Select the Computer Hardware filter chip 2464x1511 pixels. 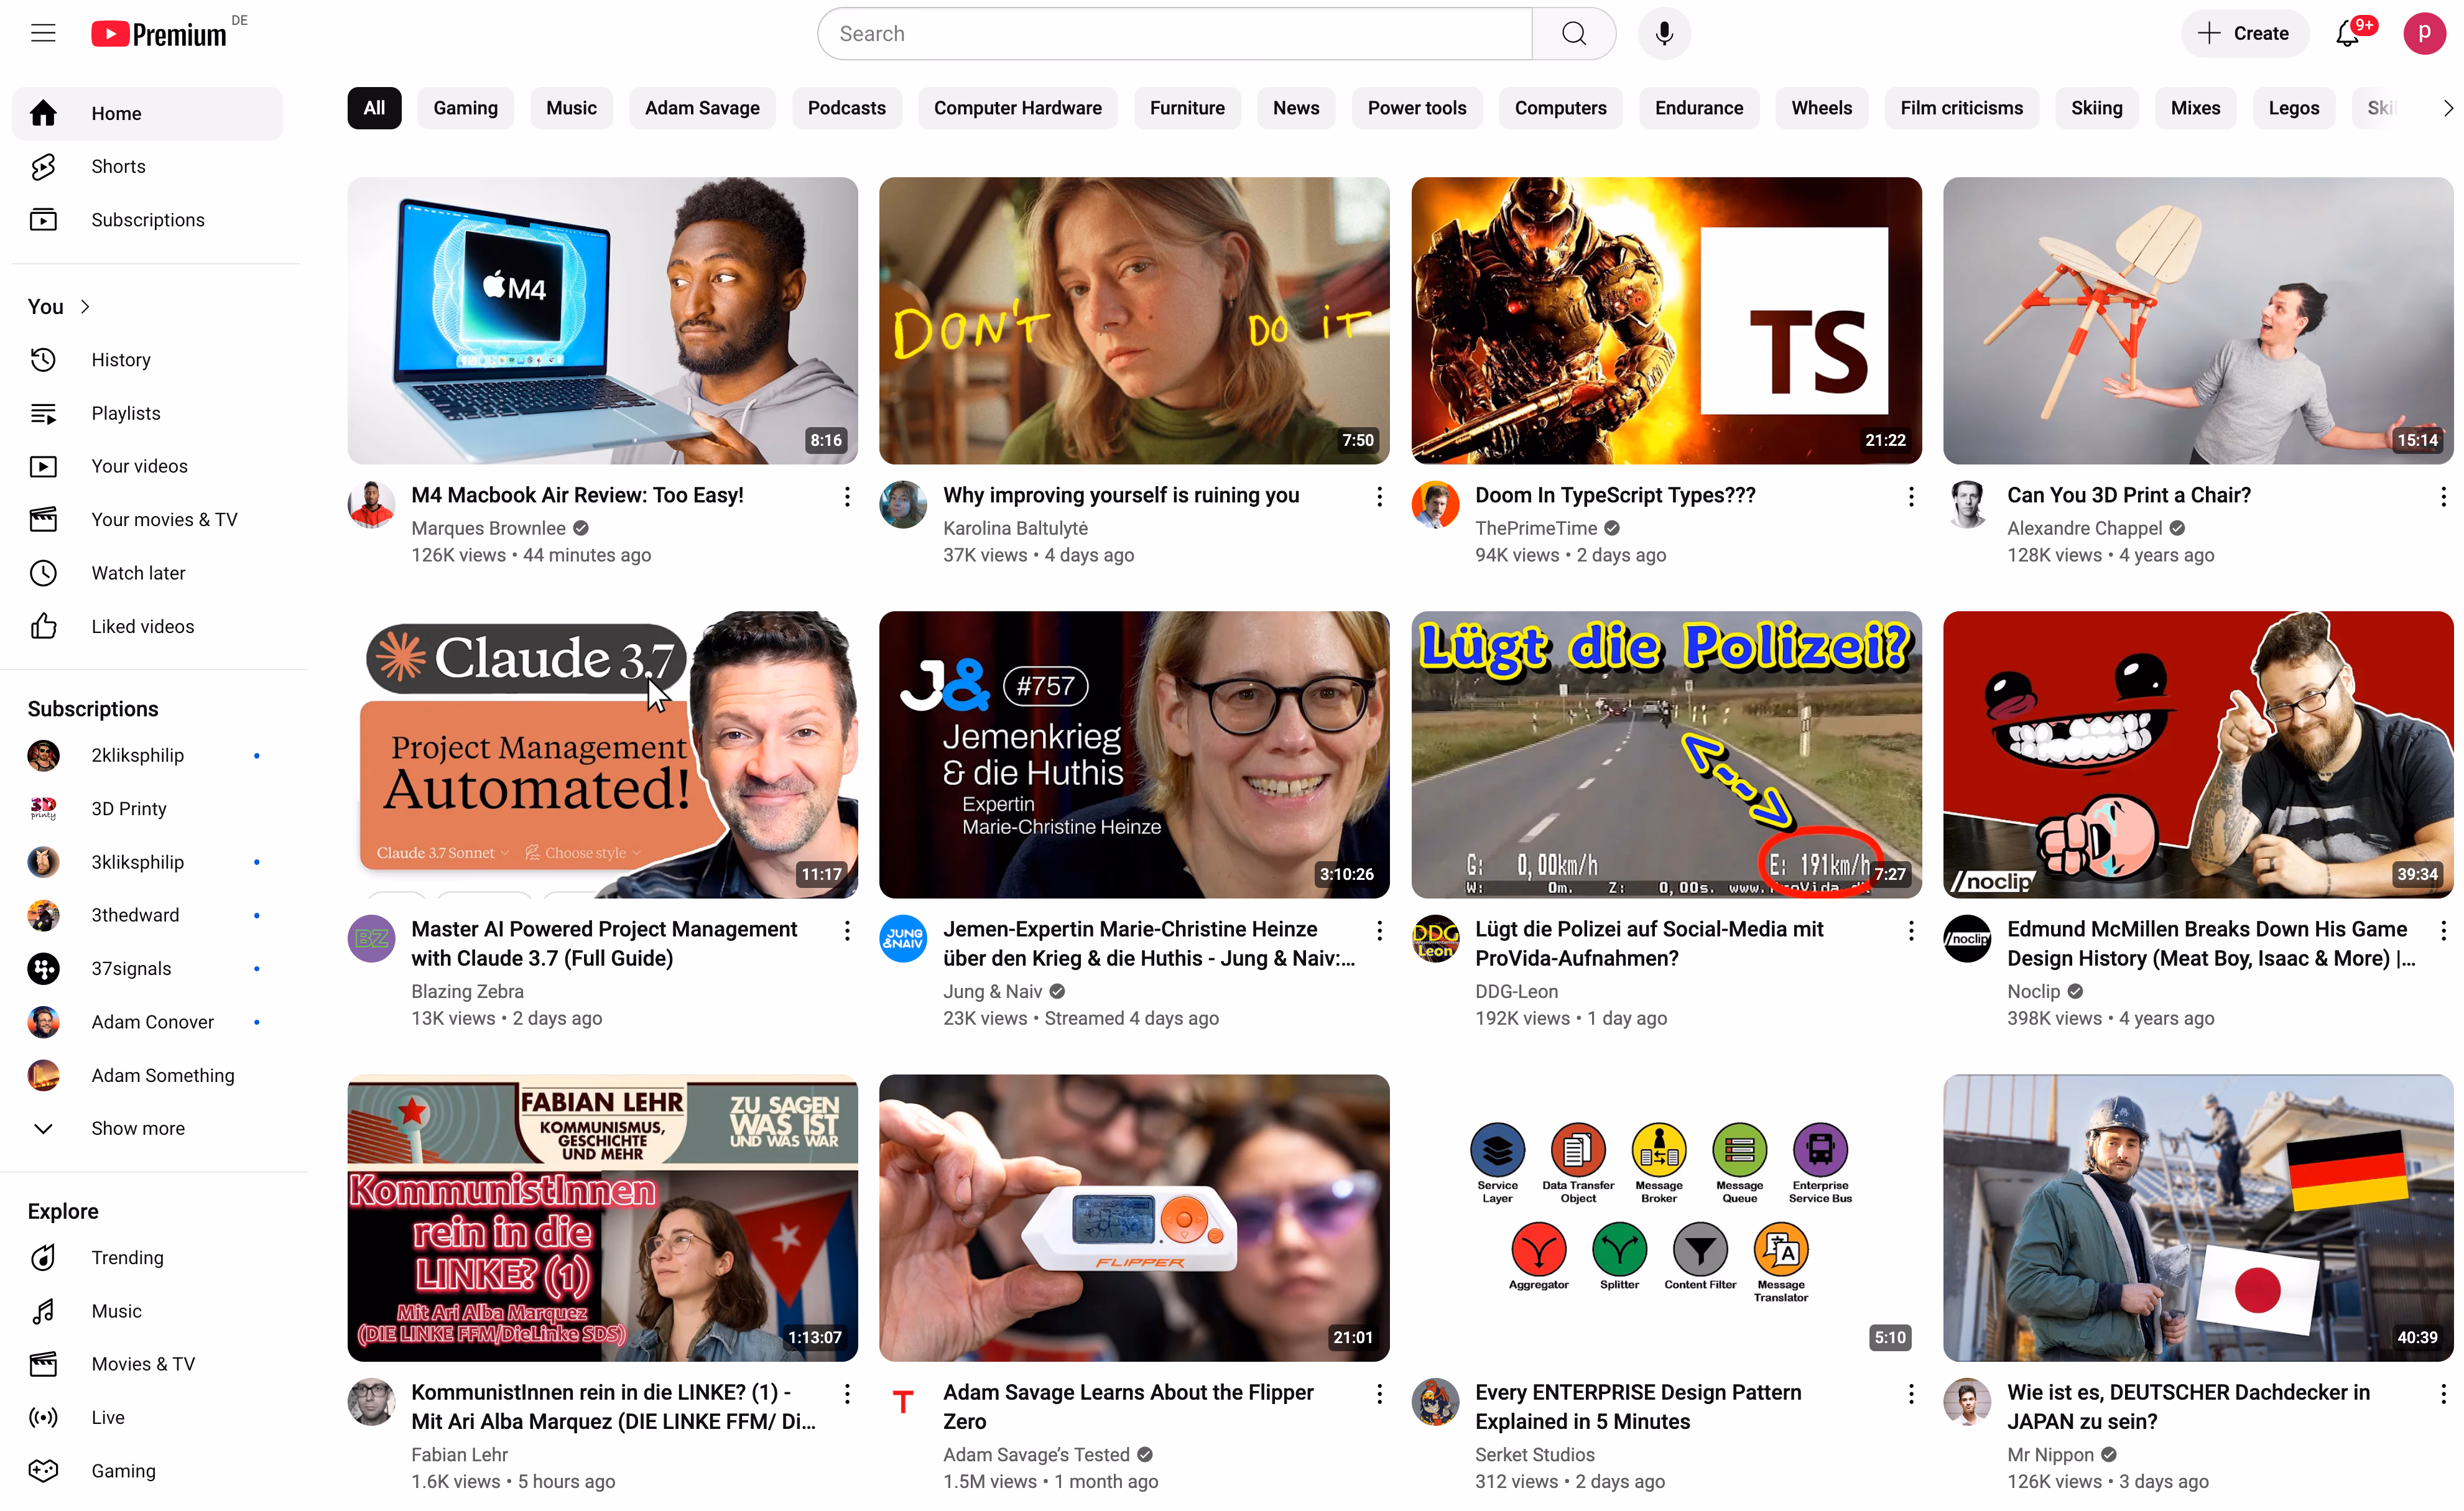click(1017, 108)
